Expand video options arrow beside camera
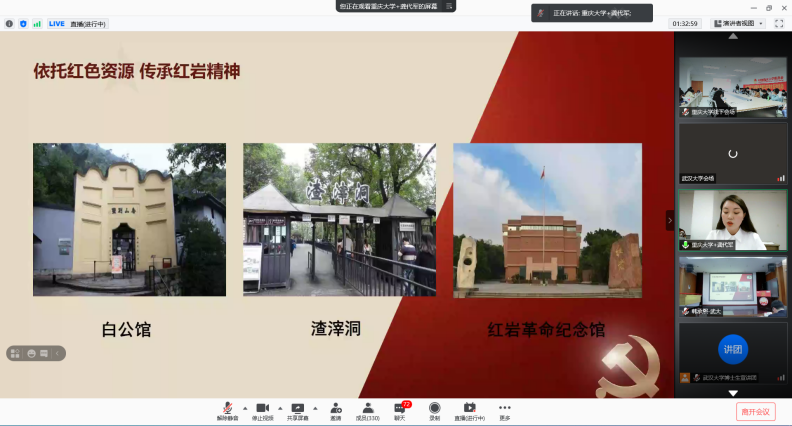Screen dimensions: 792x426 (x=280, y=408)
